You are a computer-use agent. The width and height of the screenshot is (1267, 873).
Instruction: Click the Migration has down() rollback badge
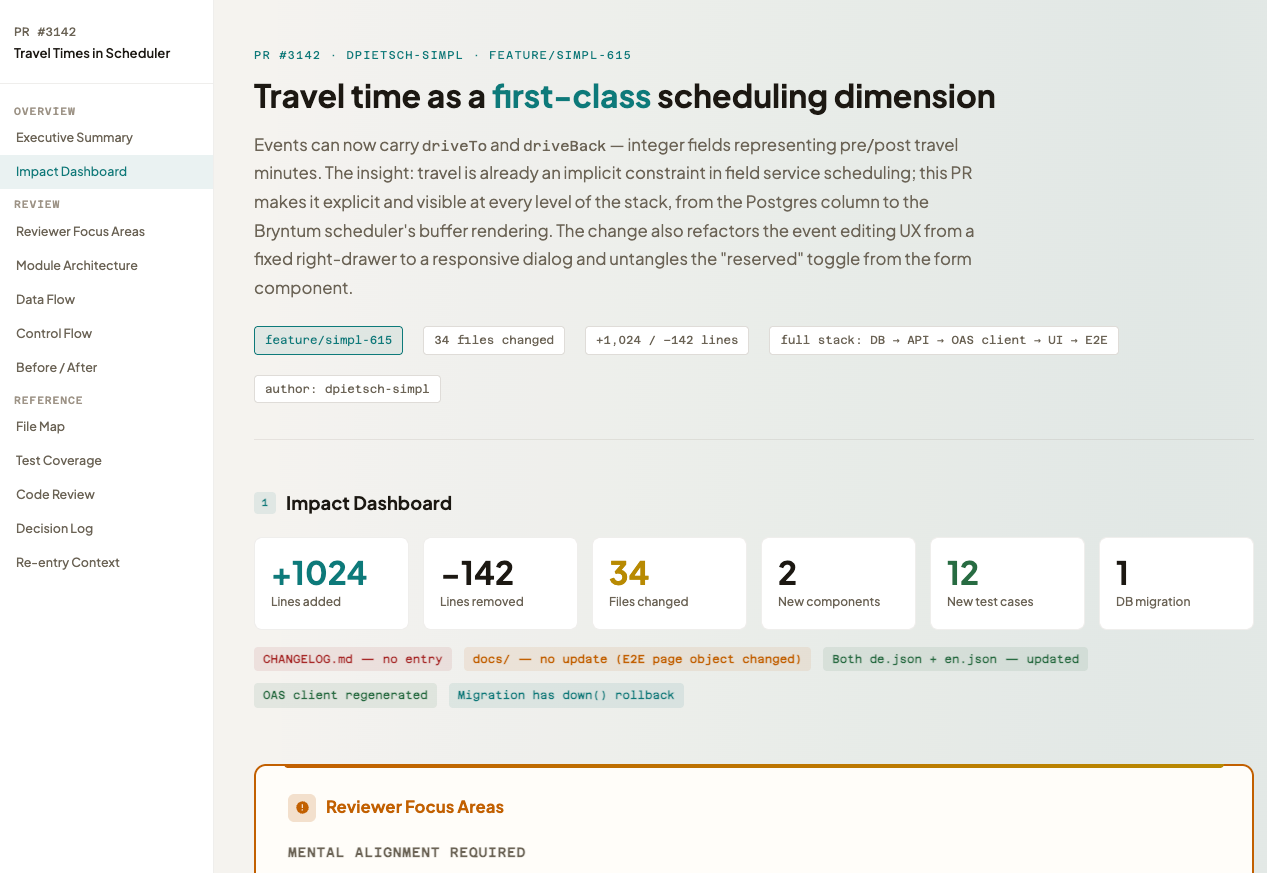coord(566,695)
